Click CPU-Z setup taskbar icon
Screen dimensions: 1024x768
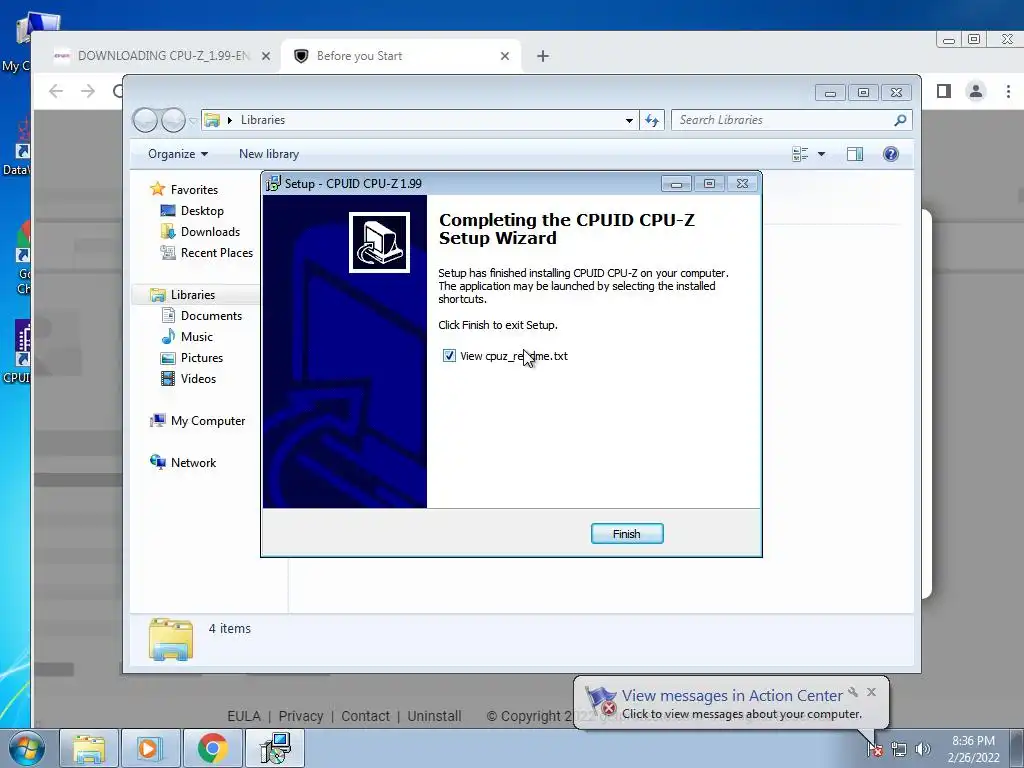click(275, 748)
